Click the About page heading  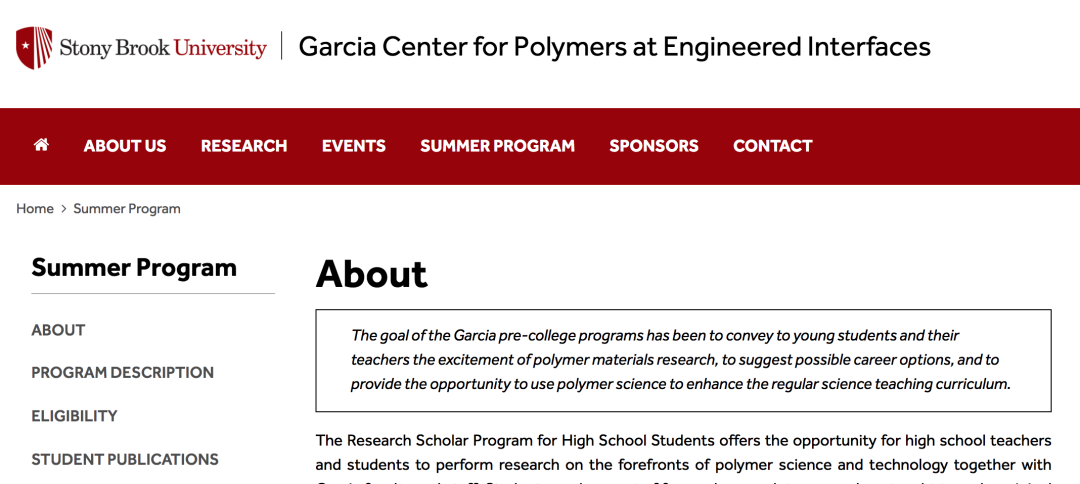[372, 273]
